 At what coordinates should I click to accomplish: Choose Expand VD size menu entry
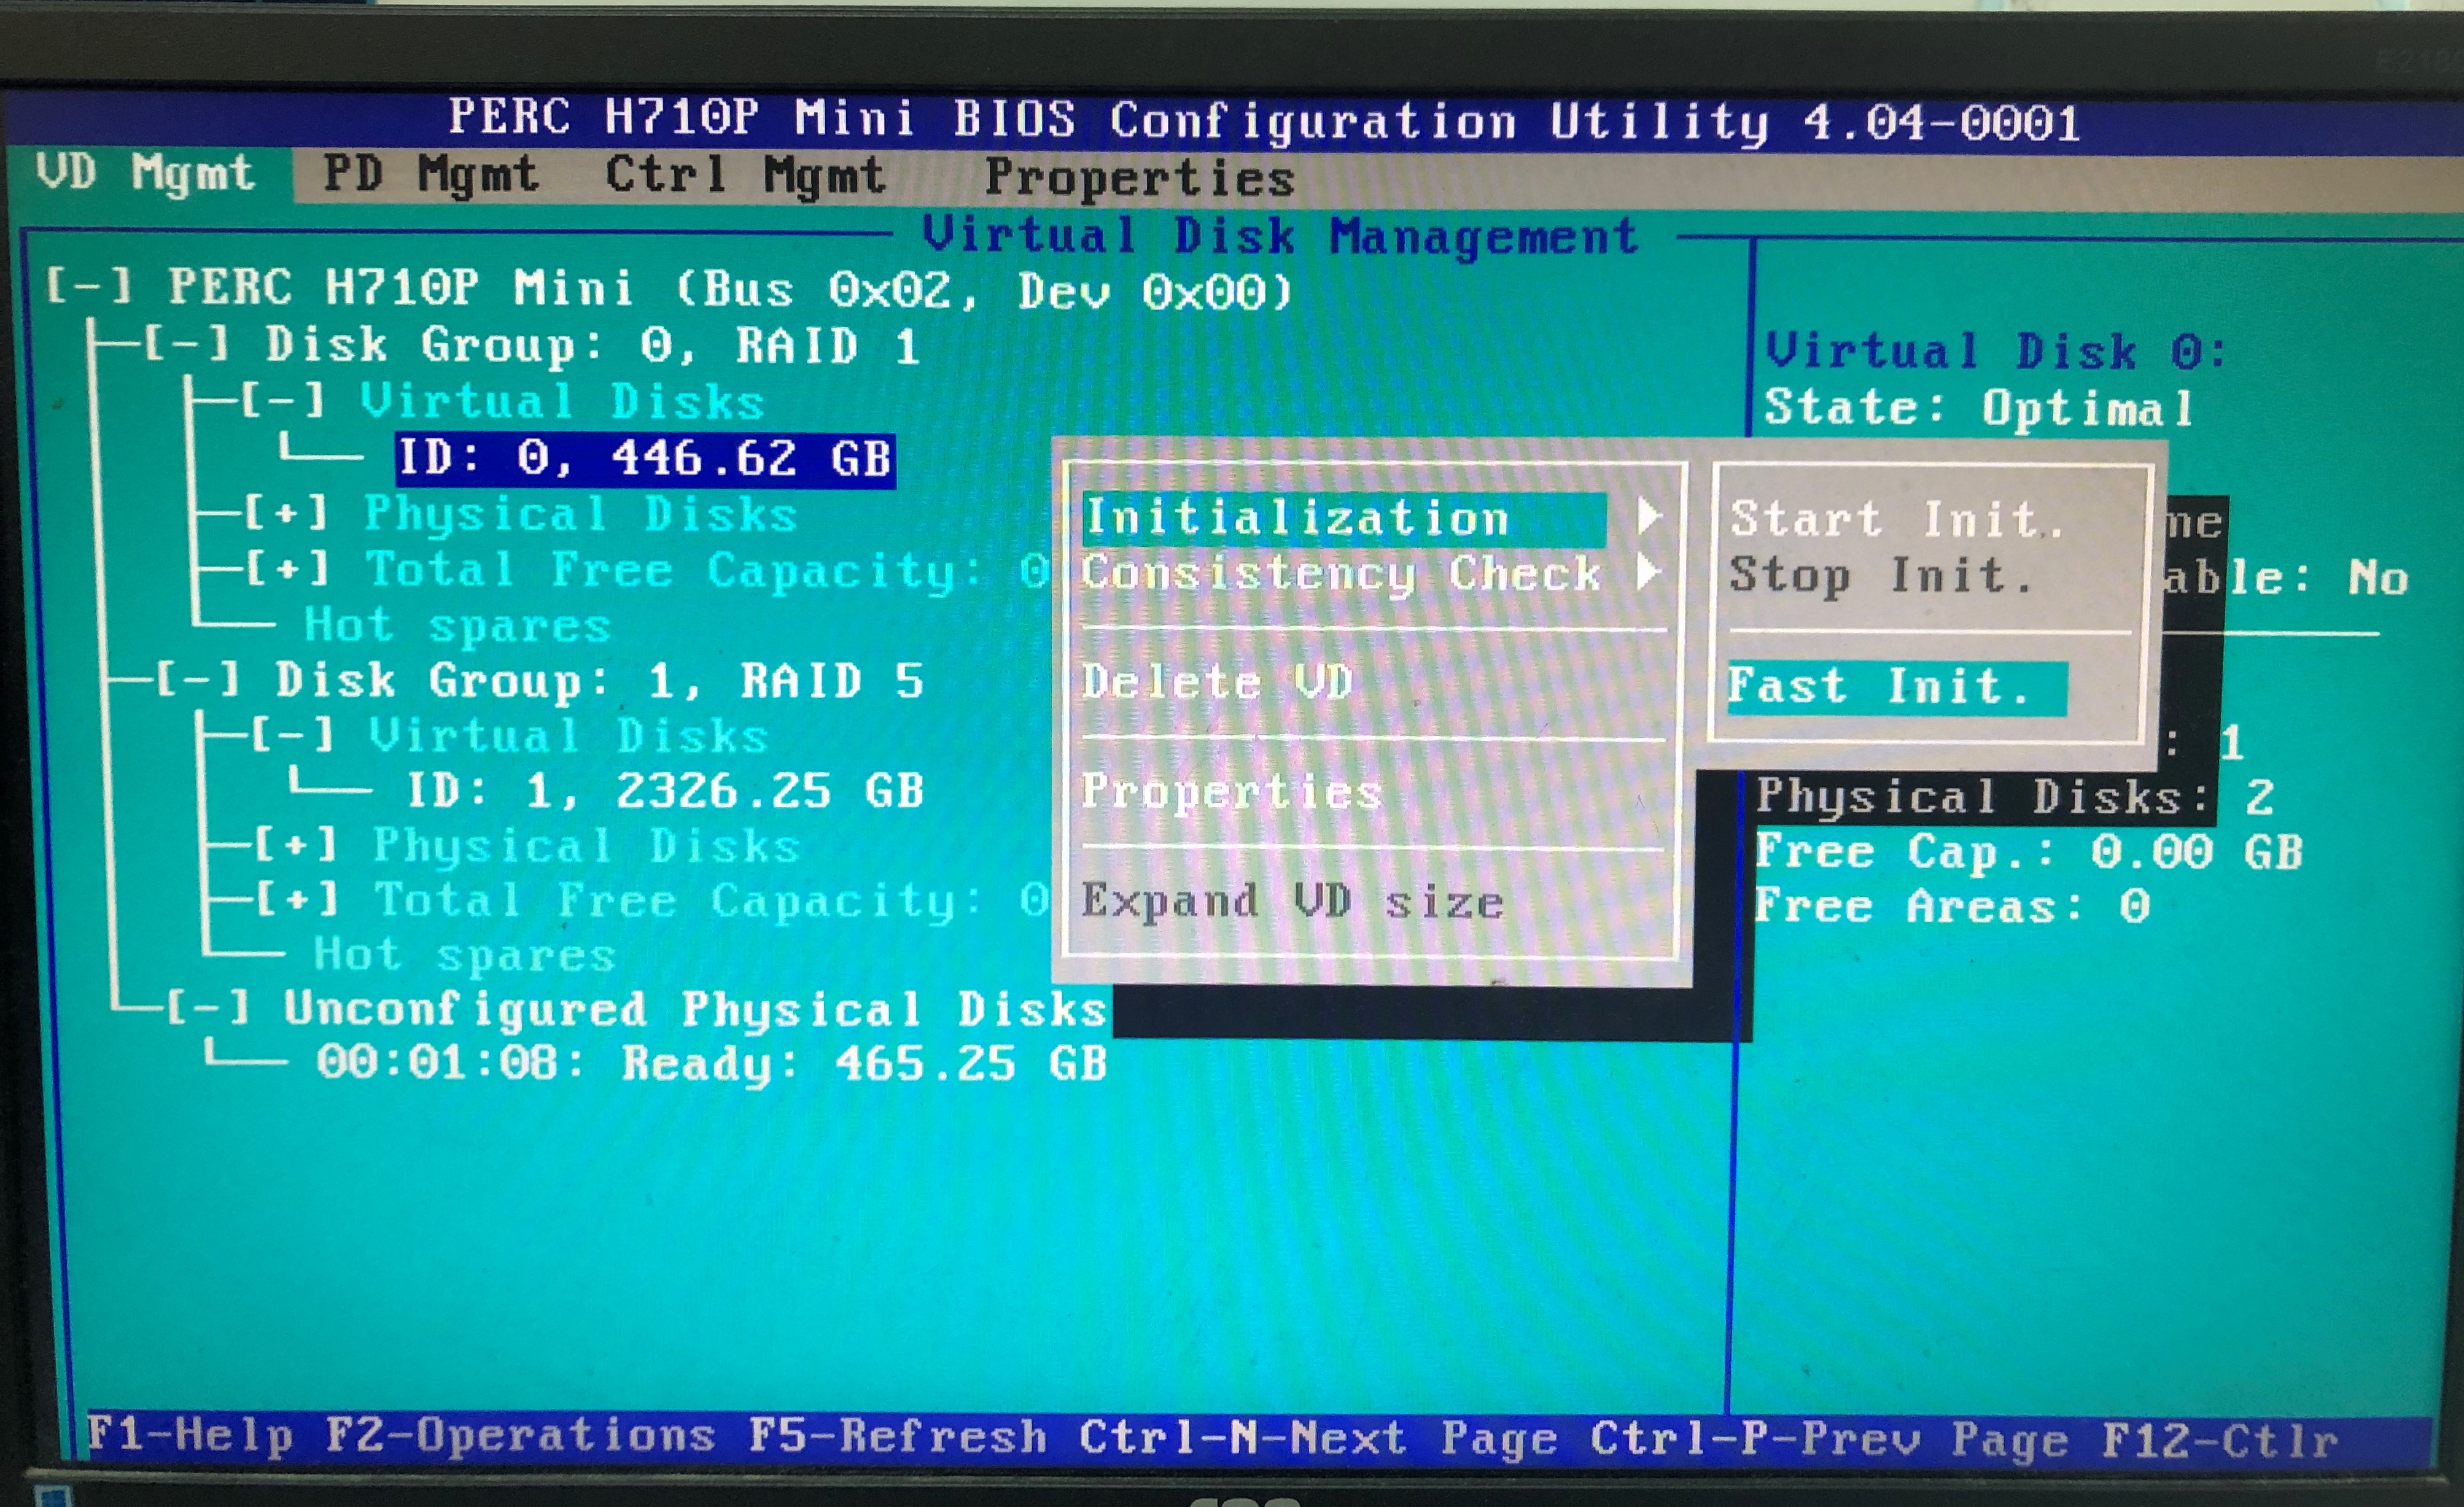(x=1292, y=903)
